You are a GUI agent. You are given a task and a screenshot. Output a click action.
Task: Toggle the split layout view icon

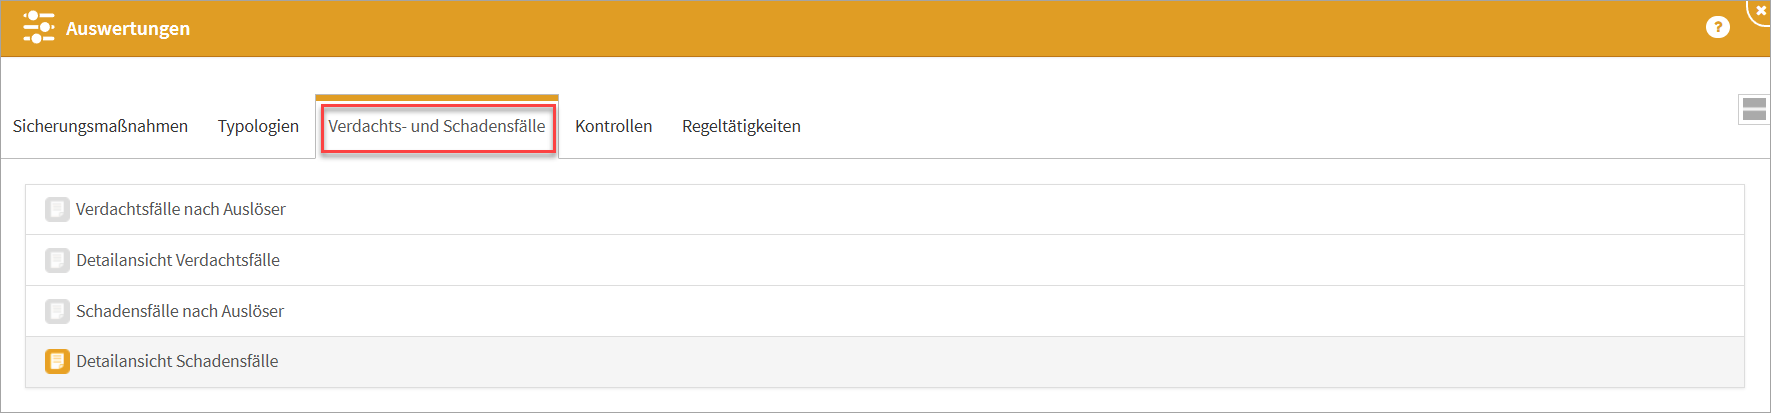click(x=1753, y=109)
